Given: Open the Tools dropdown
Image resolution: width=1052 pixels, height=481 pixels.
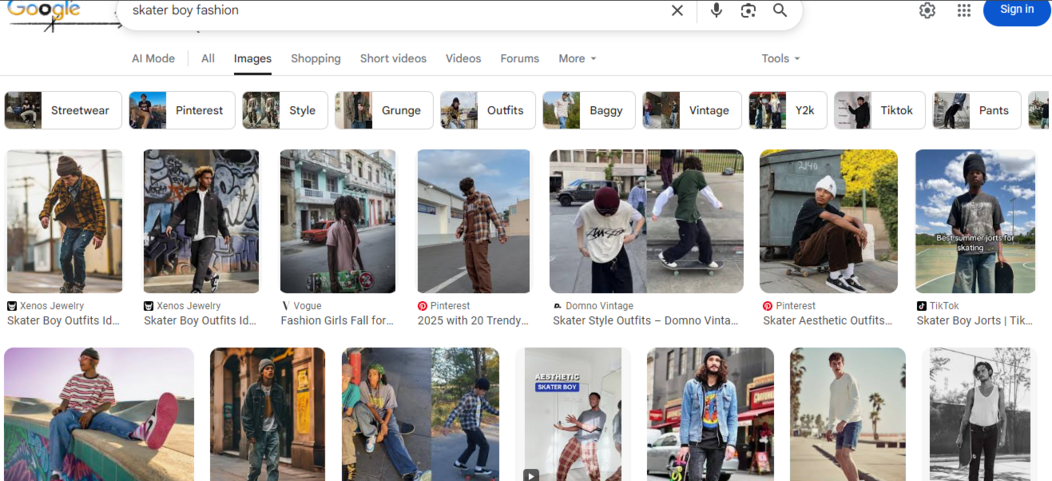Looking at the screenshot, I should click(780, 59).
